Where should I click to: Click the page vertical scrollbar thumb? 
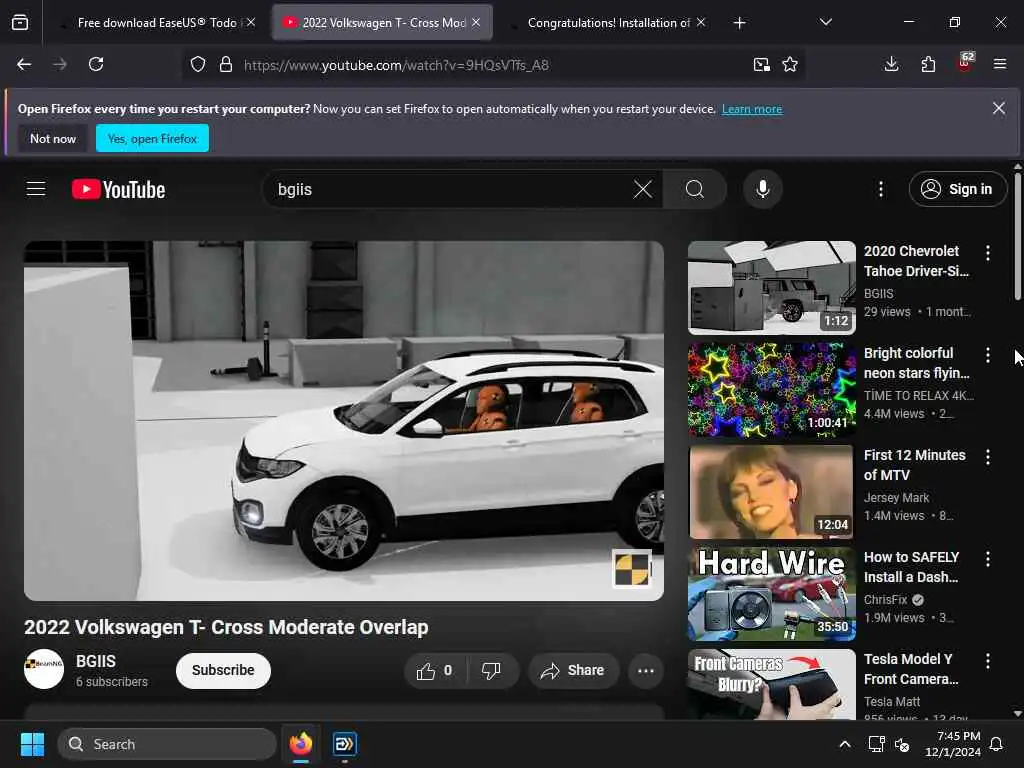click(1017, 236)
